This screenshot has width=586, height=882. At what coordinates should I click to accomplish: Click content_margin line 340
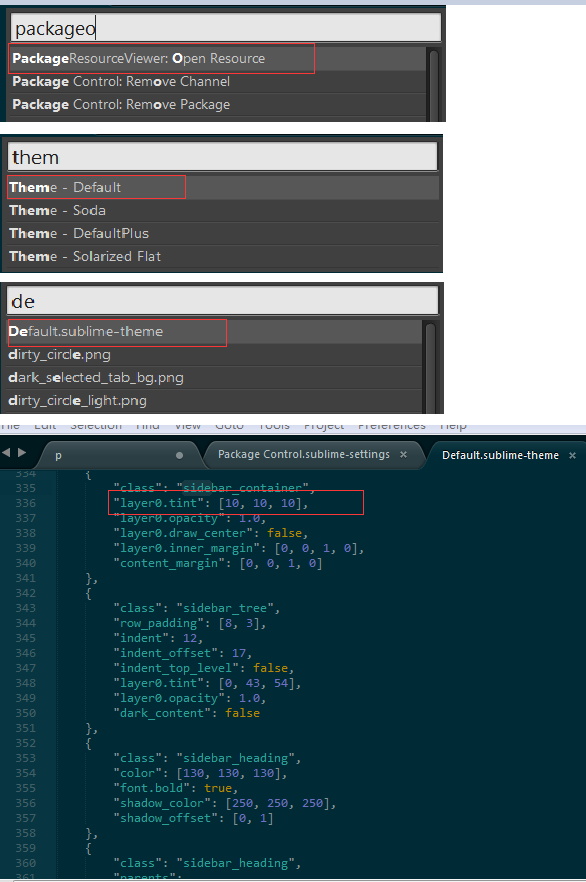tap(218, 563)
